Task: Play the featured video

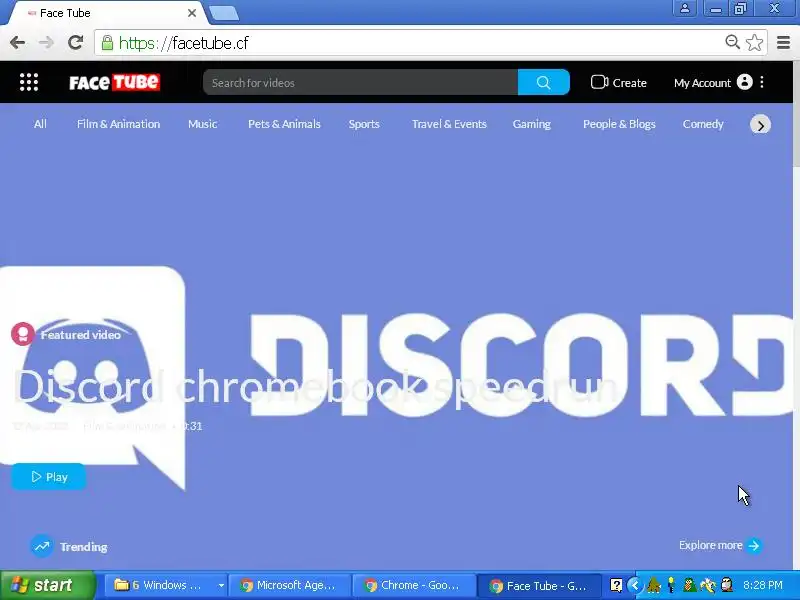Action: [x=48, y=477]
